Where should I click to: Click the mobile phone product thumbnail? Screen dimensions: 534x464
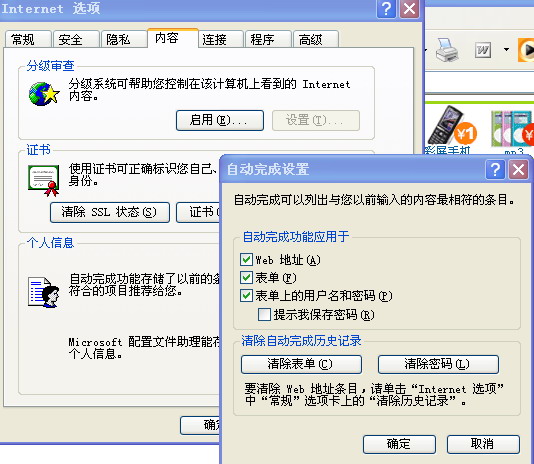point(452,128)
